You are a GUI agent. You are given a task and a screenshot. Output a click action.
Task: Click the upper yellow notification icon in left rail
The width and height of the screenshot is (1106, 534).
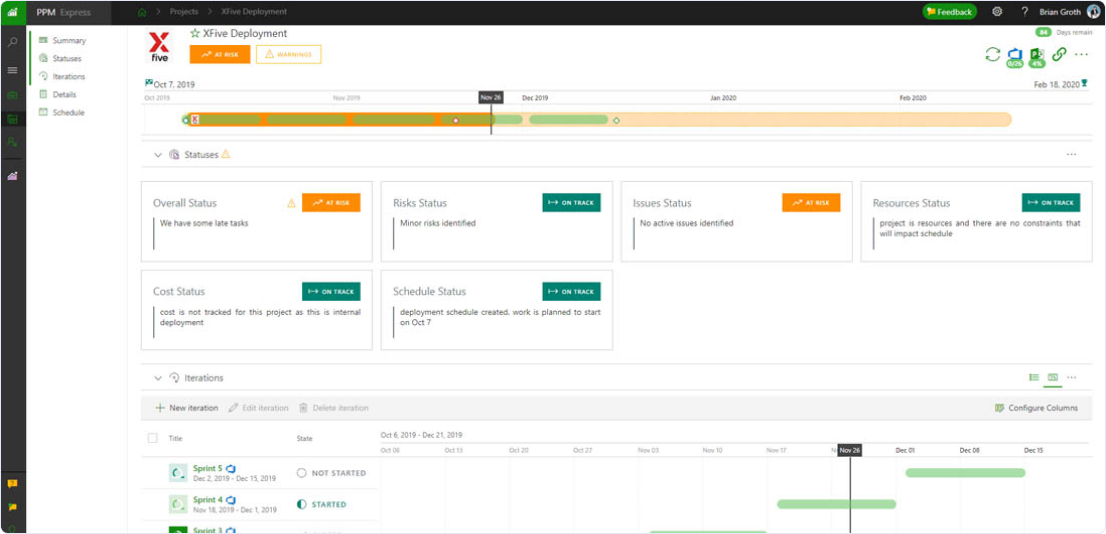click(x=12, y=484)
